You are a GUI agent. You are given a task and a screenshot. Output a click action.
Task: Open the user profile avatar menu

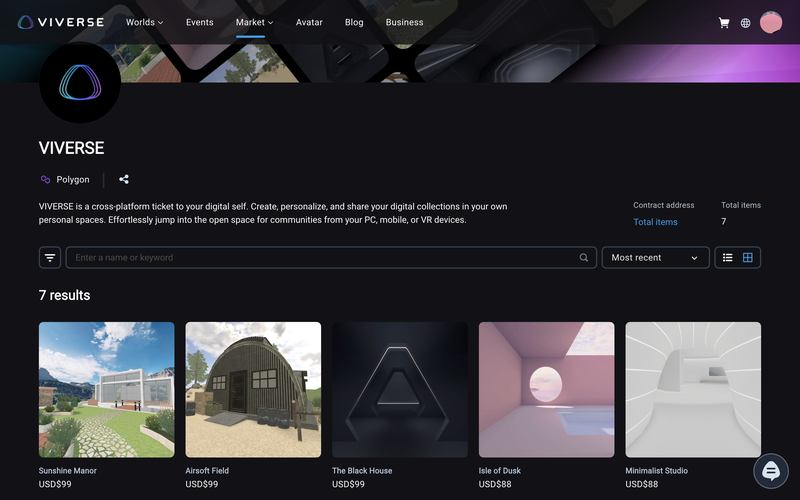(770, 22)
